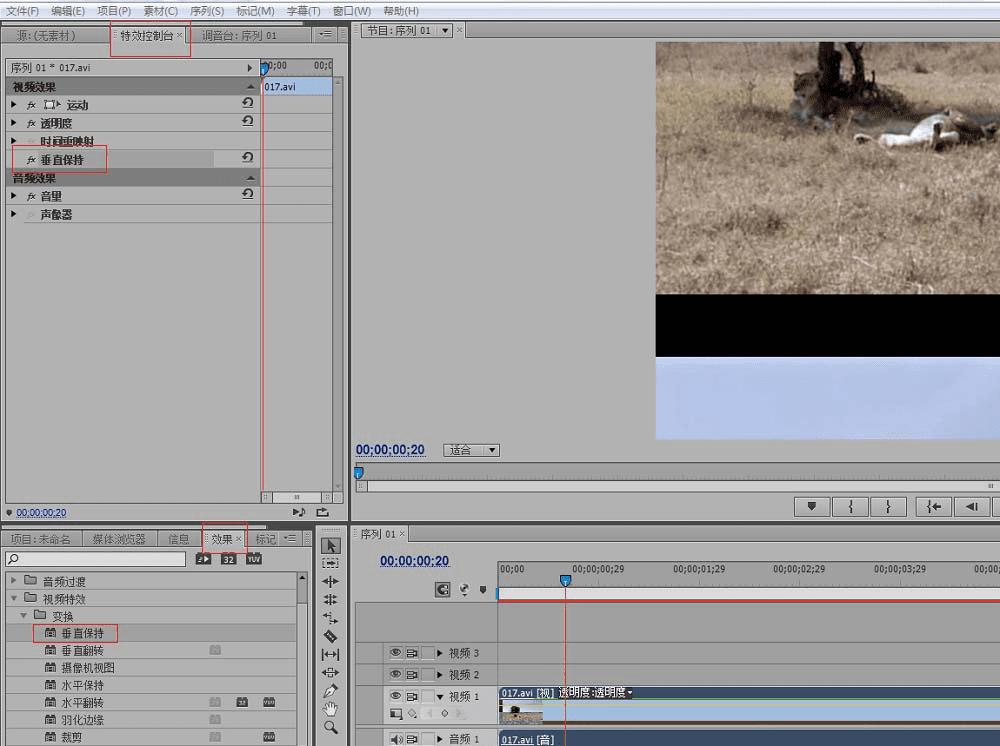Select the Pen tool in the tools panel
Image resolution: width=1000 pixels, height=746 pixels.
(x=331, y=690)
